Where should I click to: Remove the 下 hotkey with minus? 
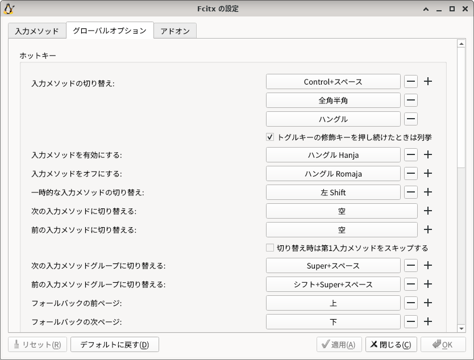411,322
